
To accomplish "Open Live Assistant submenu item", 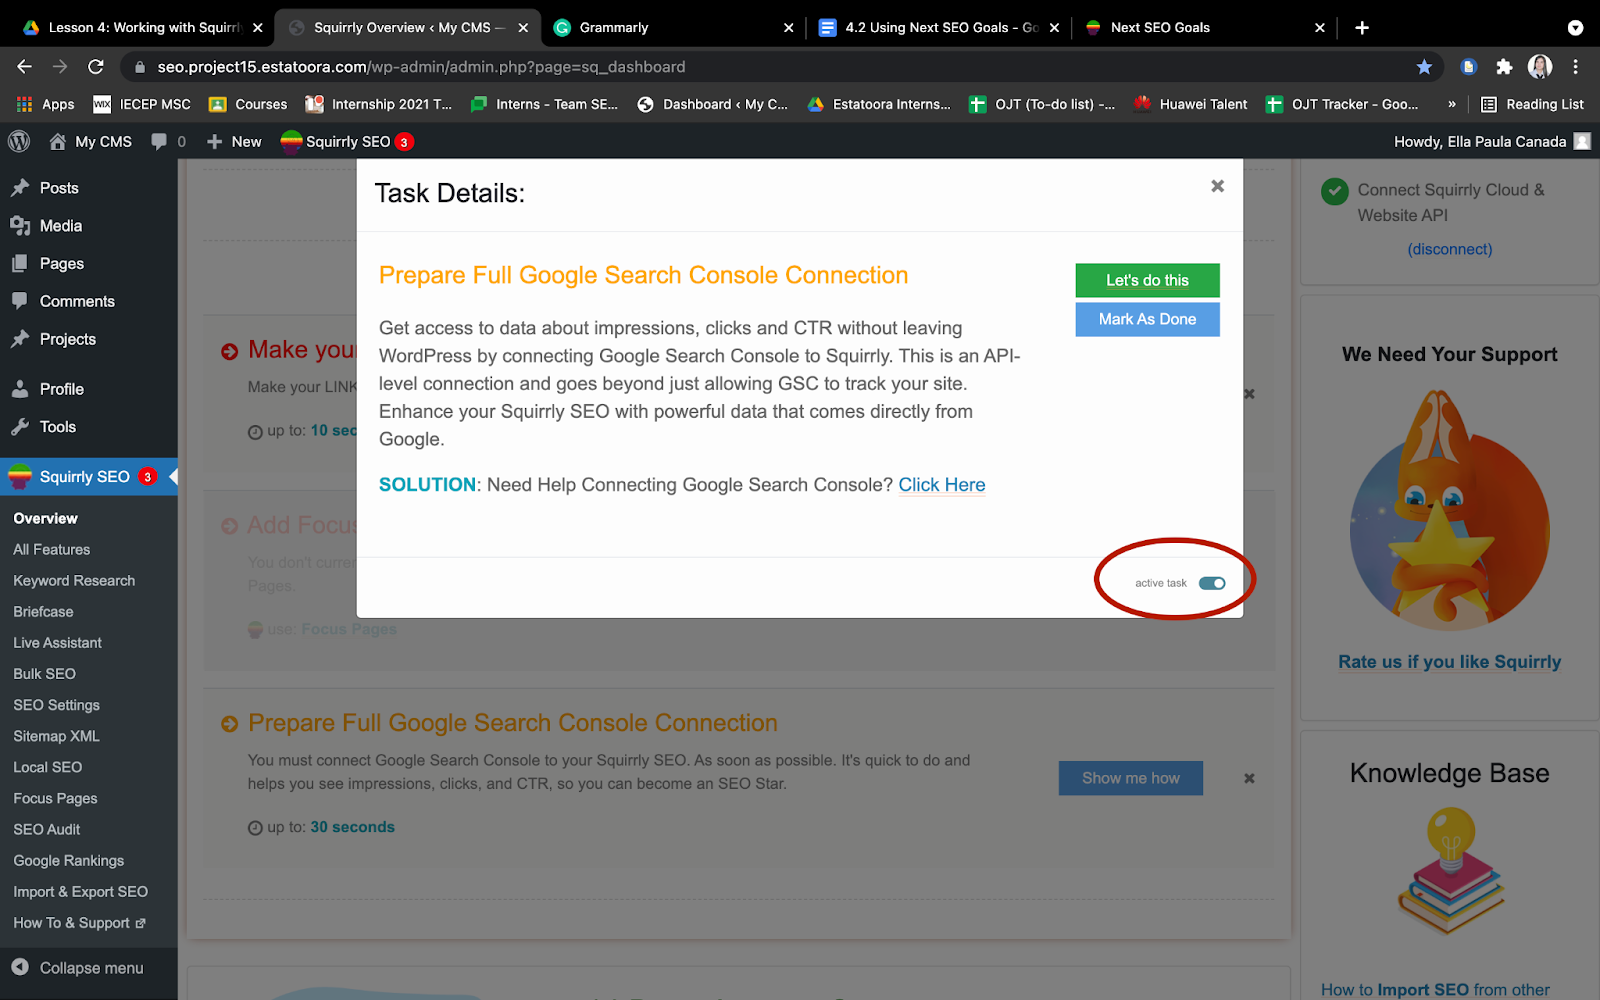I will coord(57,643).
